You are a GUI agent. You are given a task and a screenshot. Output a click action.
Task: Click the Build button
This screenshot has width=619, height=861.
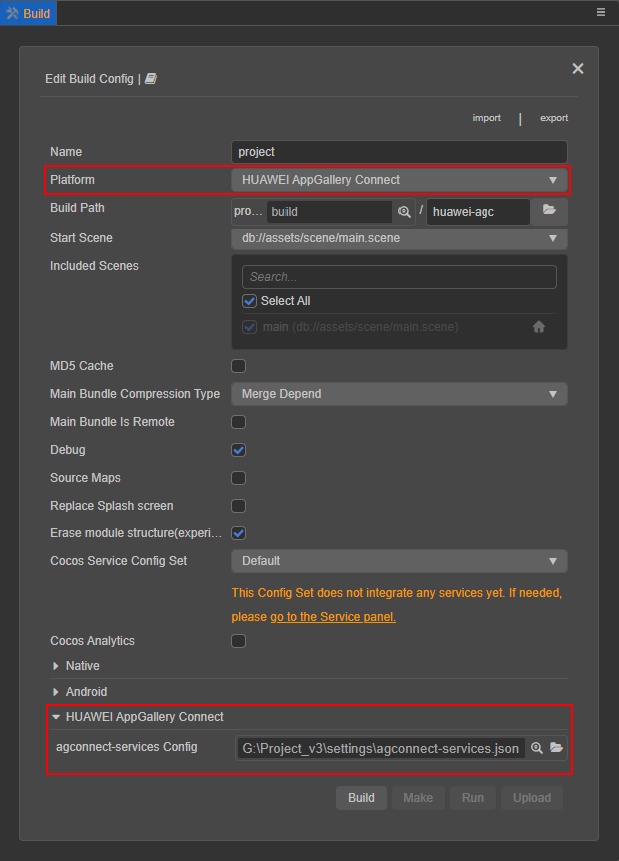point(361,798)
